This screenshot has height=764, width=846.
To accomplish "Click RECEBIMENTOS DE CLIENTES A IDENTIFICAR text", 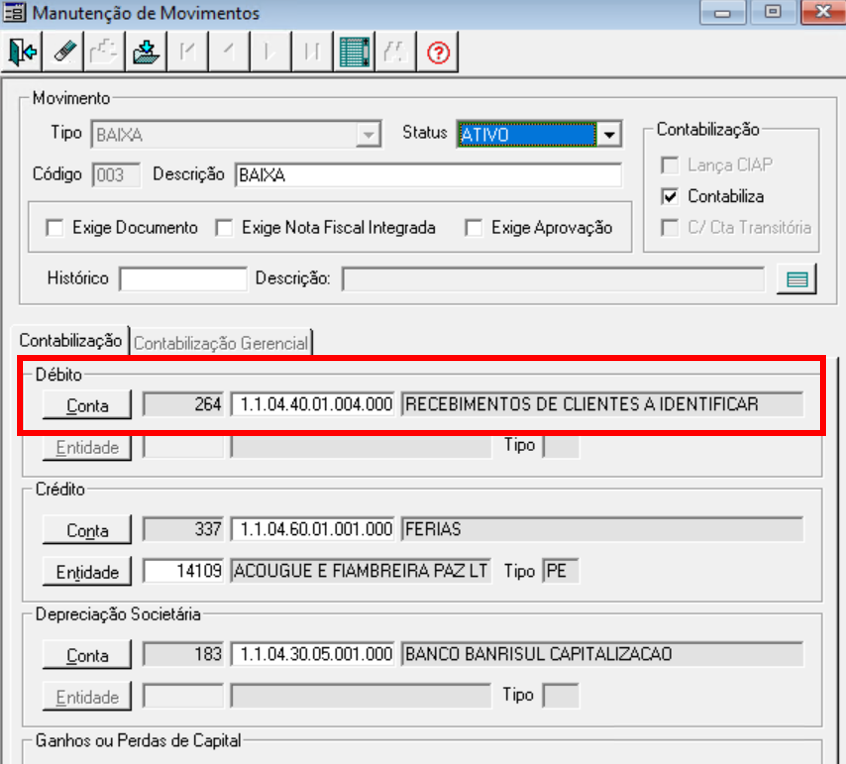I will (x=582, y=404).
